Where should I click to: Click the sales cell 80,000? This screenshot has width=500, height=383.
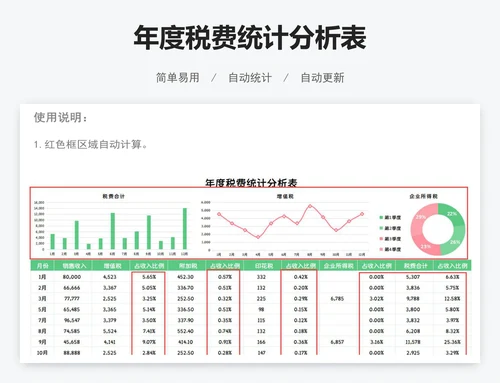pyautogui.click(x=72, y=277)
